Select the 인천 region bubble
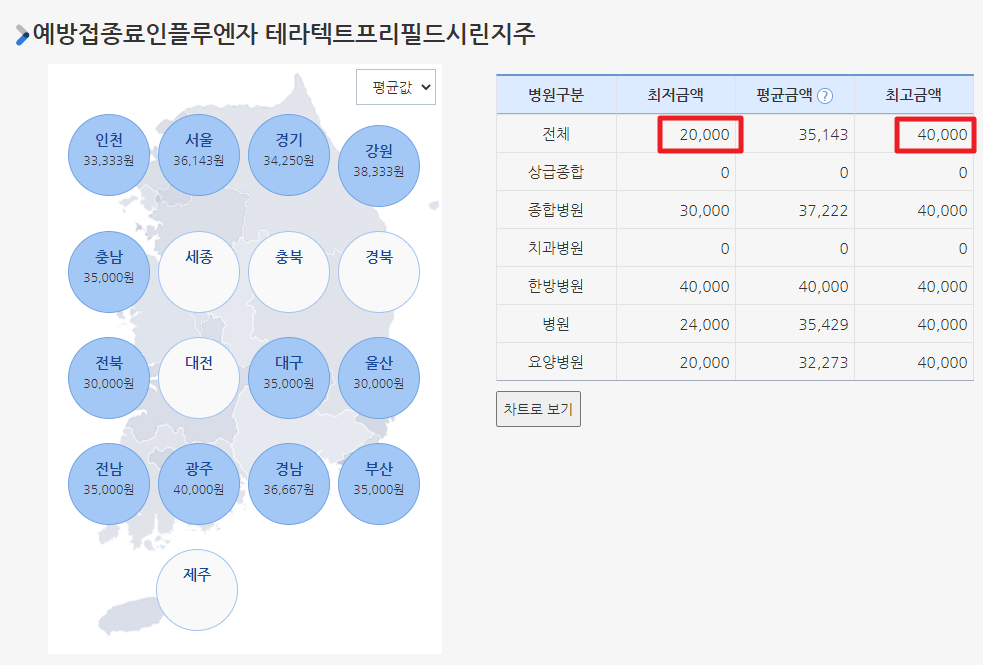Image resolution: width=983 pixels, height=665 pixels. point(108,155)
